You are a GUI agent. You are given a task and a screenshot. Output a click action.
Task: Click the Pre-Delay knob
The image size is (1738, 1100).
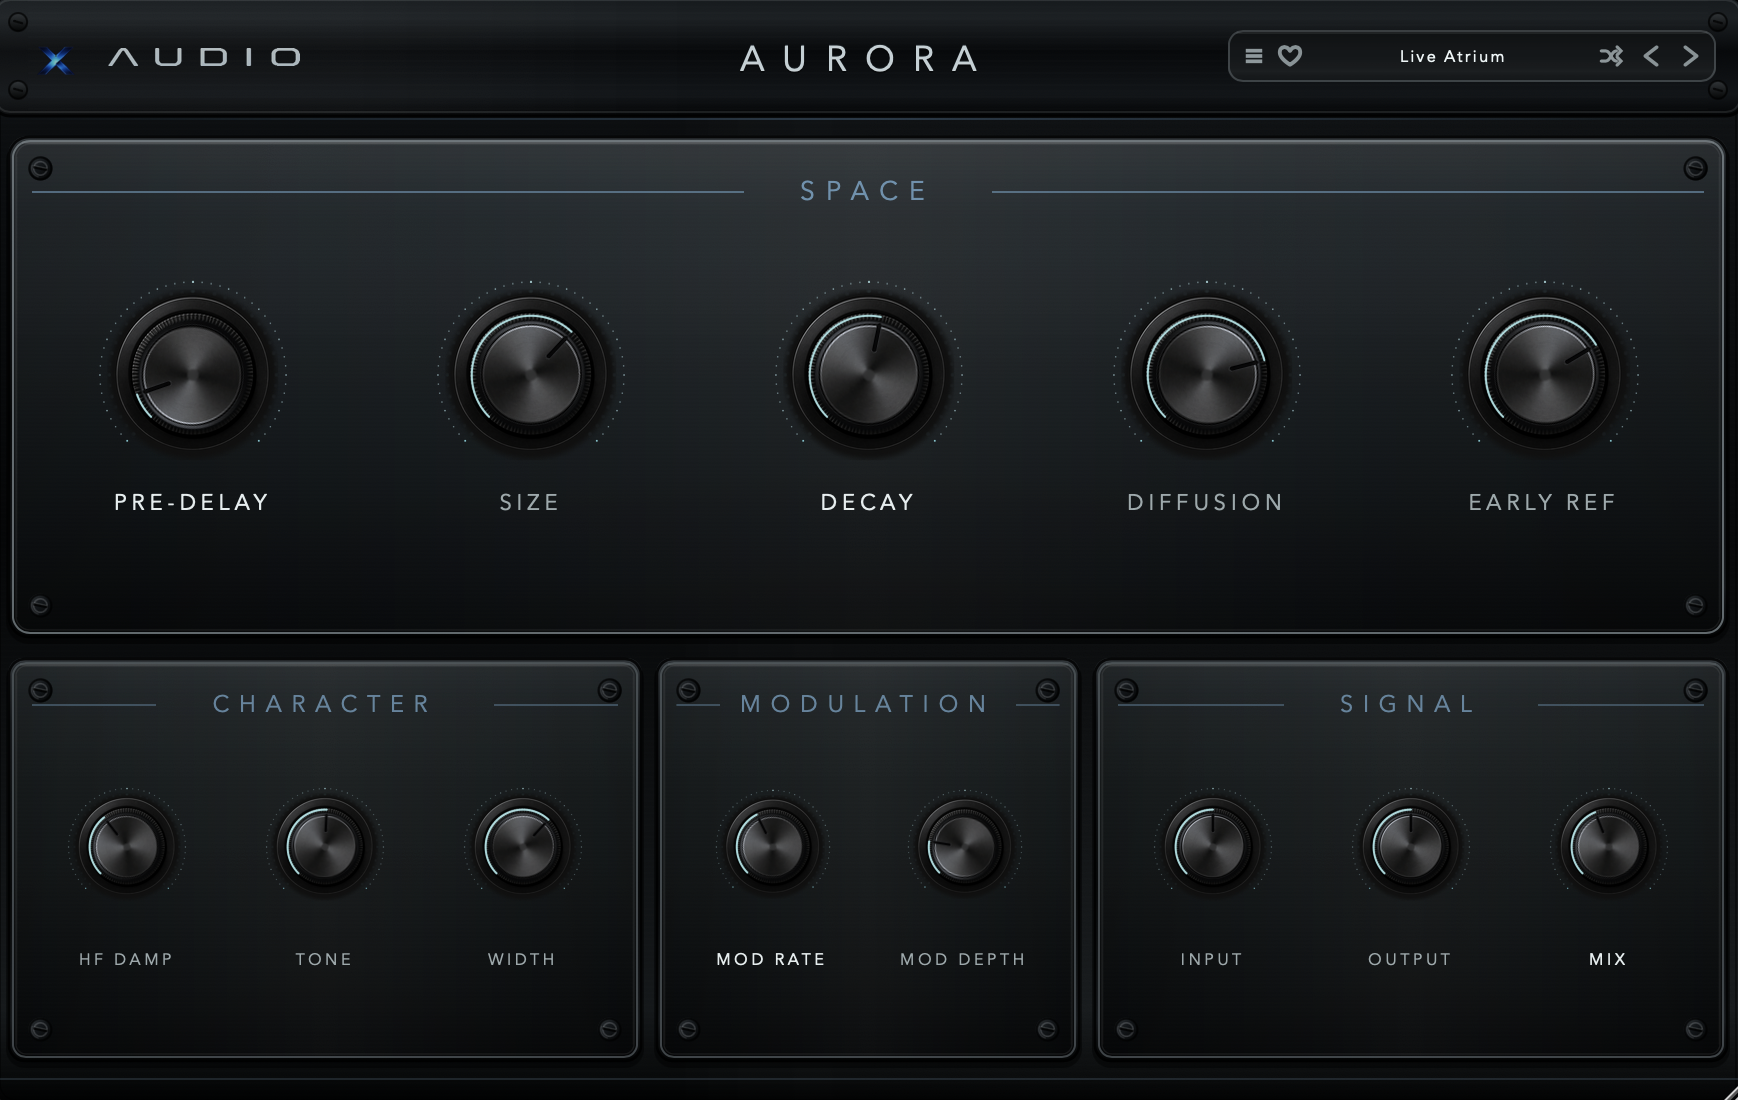pyautogui.click(x=193, y=374)
